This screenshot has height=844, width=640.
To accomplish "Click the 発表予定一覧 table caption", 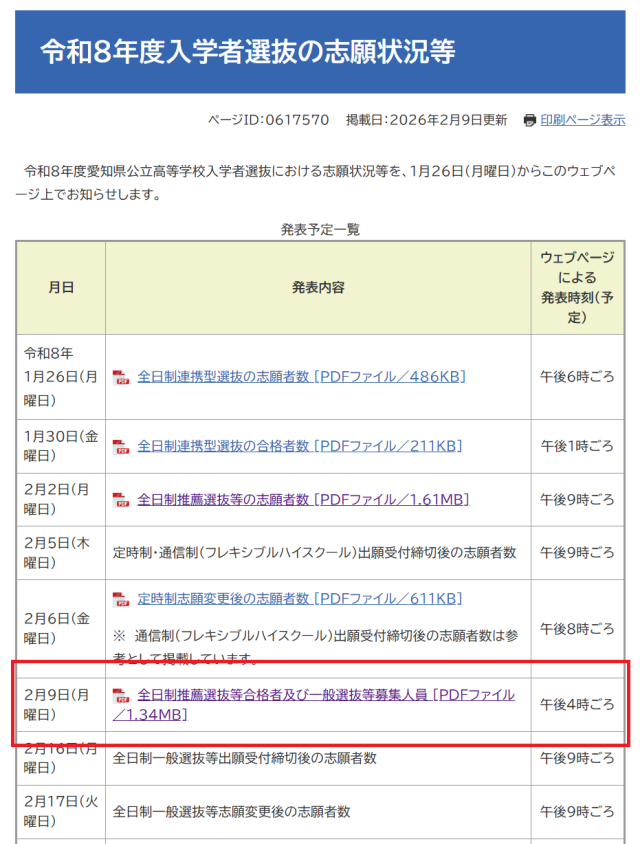I will (x=320, y=230).
